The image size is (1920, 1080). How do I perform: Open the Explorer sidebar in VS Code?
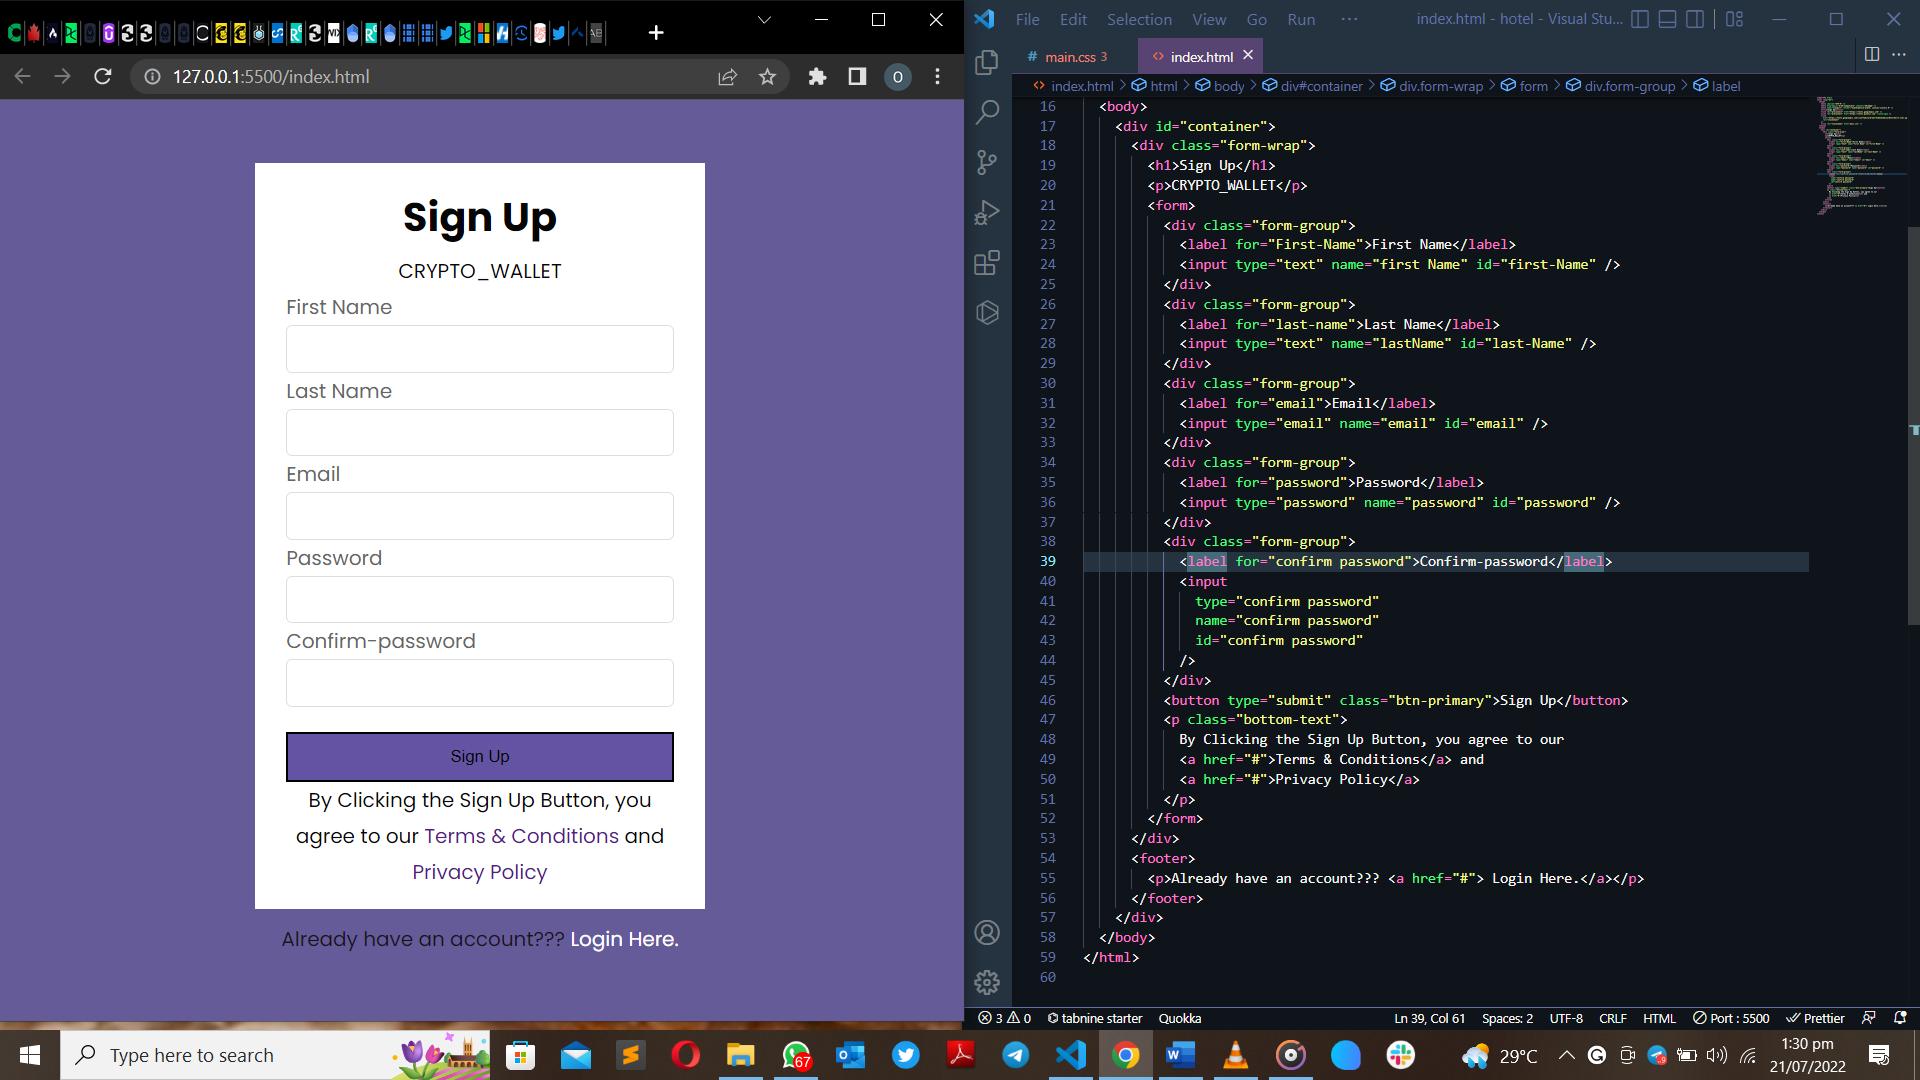point(987,62)
